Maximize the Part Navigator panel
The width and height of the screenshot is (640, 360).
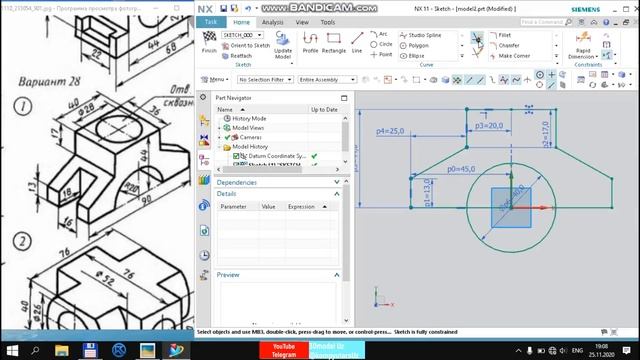pos(344,98)
